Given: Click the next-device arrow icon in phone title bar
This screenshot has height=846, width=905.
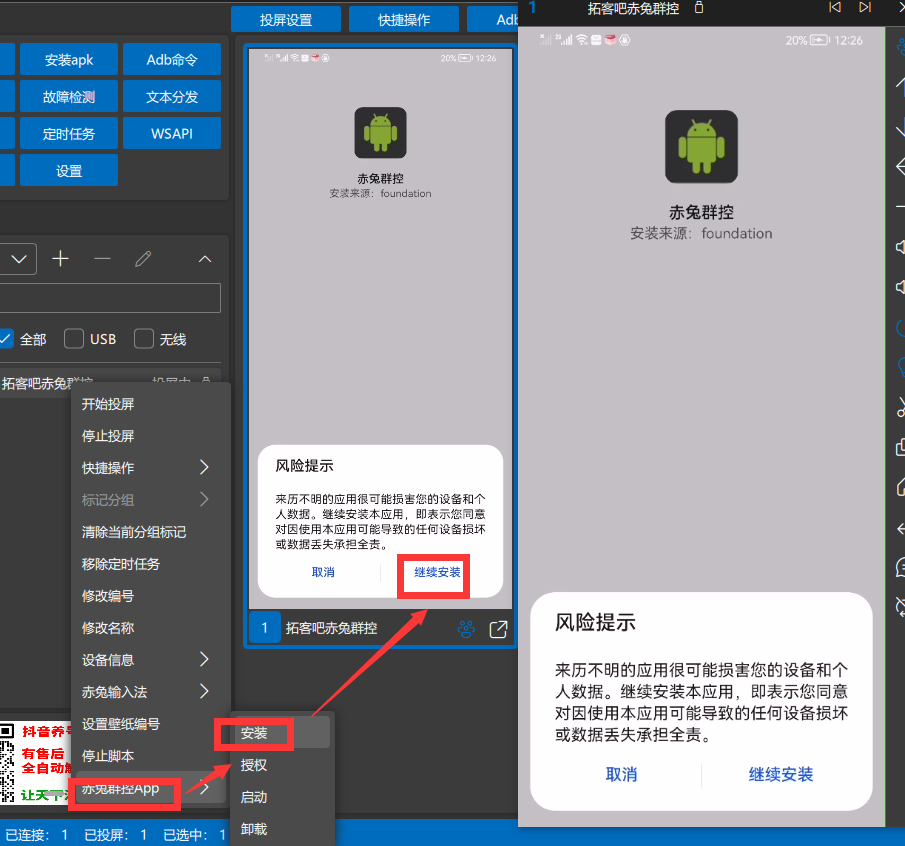Looking at the screenshot, I should click(x=864, y=8).
